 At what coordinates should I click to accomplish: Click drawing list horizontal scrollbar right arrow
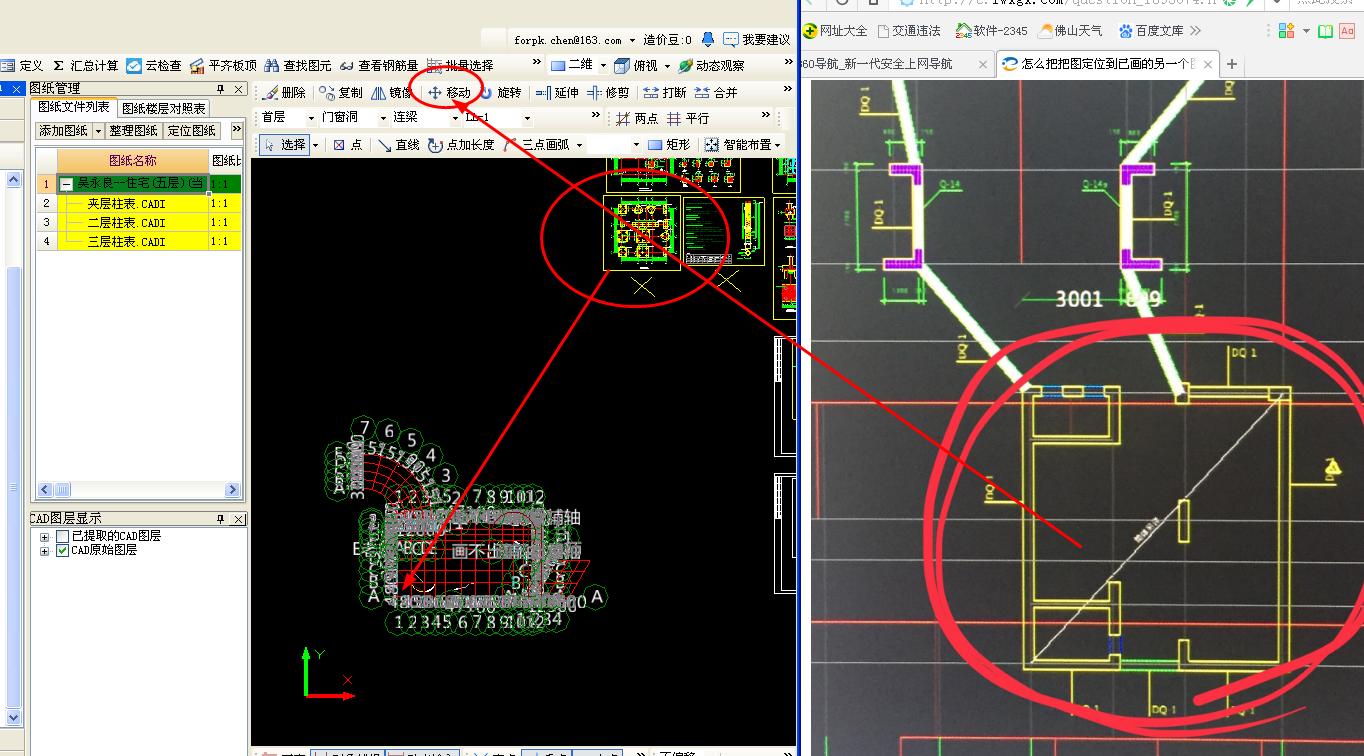pyautogui.click(x=232, y=490)
